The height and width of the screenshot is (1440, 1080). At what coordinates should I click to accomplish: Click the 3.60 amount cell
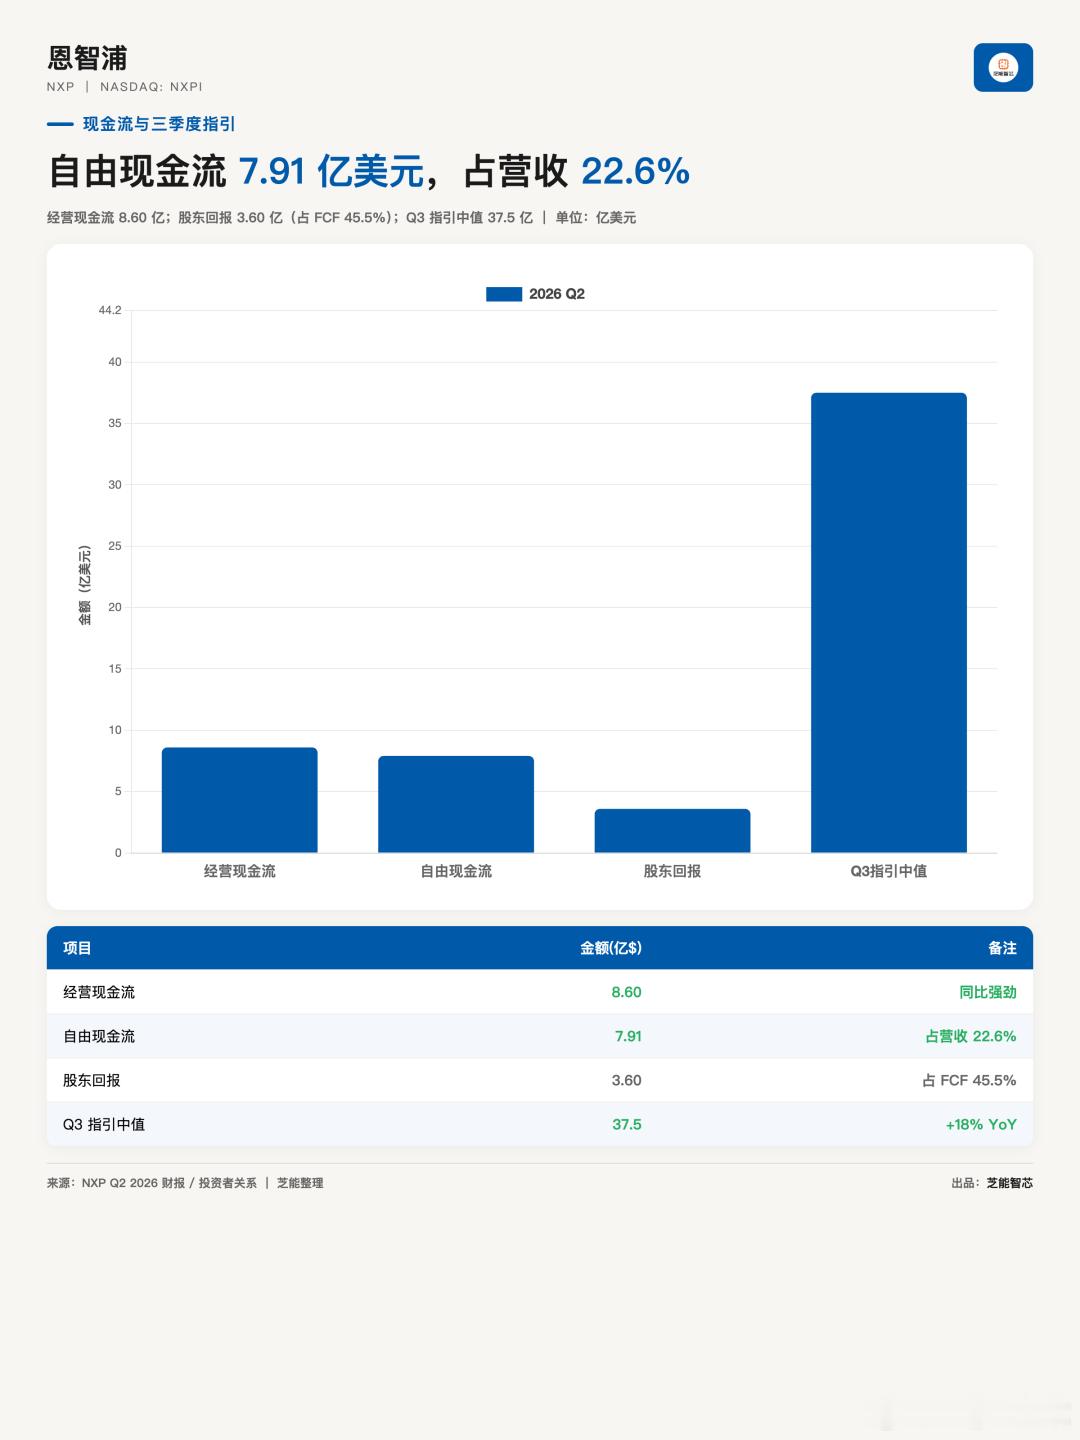[627, 1080]
